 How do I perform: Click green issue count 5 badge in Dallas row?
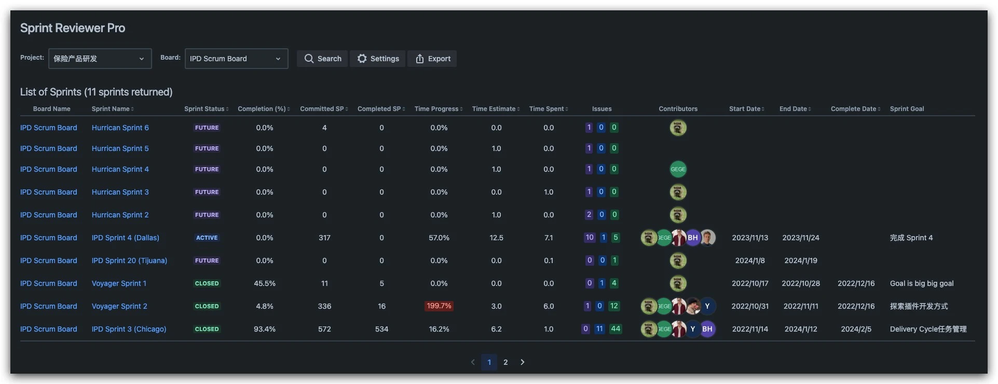[615, 238]
